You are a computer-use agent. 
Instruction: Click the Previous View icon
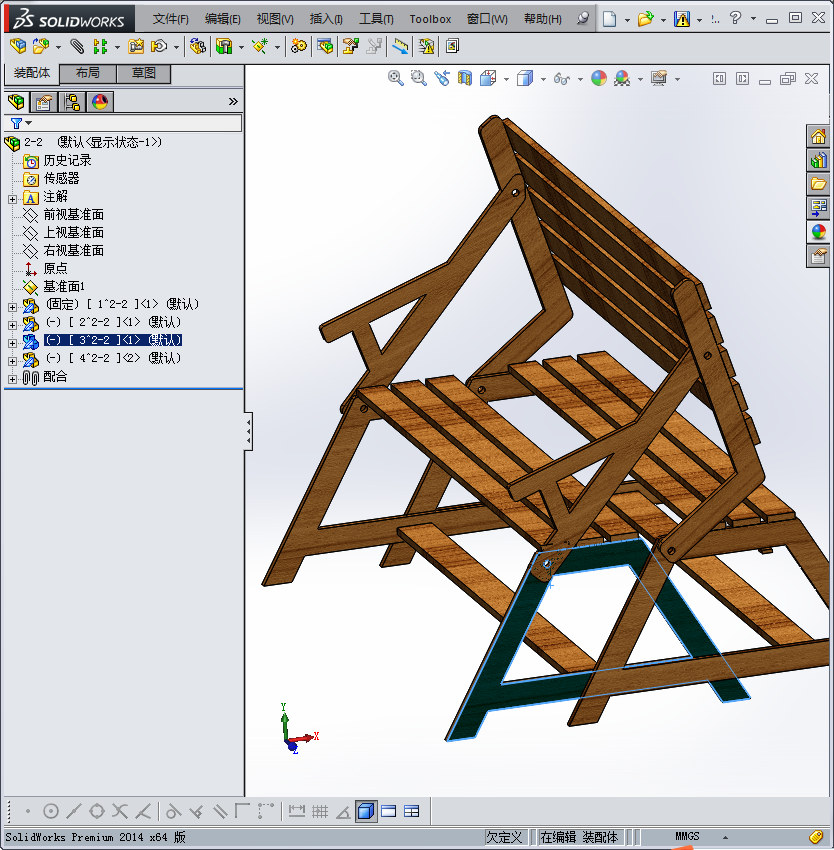[x=441, y=79]
